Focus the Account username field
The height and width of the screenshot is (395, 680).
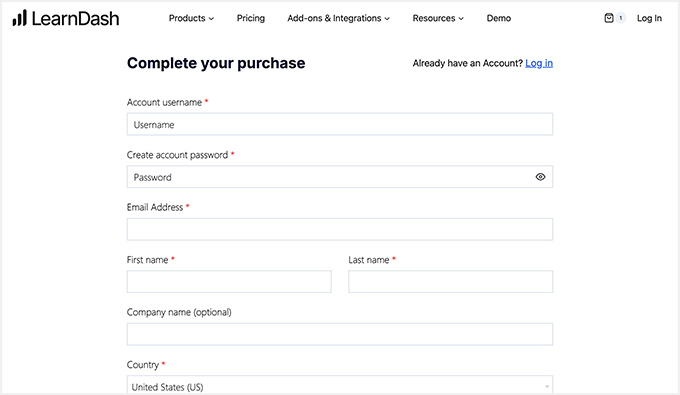340,124
